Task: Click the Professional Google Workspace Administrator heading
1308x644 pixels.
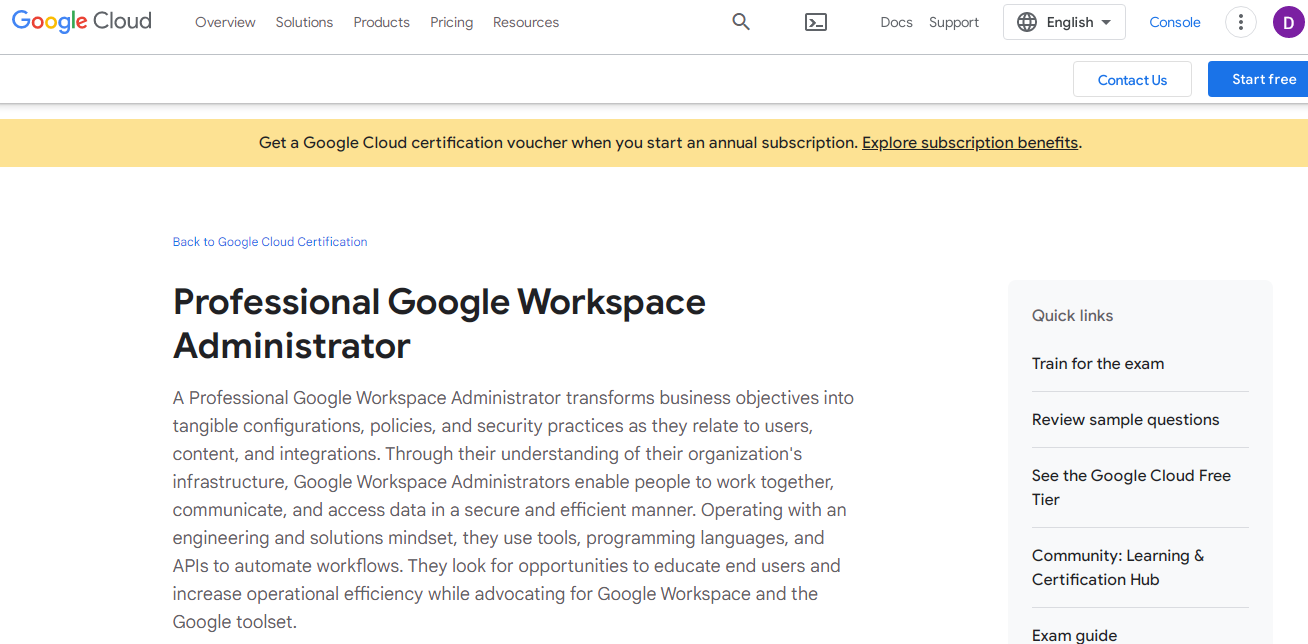Action: 440,324
